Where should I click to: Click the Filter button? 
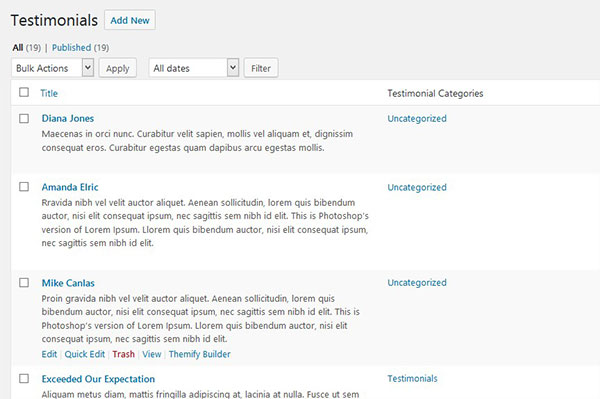click(261, 68)
